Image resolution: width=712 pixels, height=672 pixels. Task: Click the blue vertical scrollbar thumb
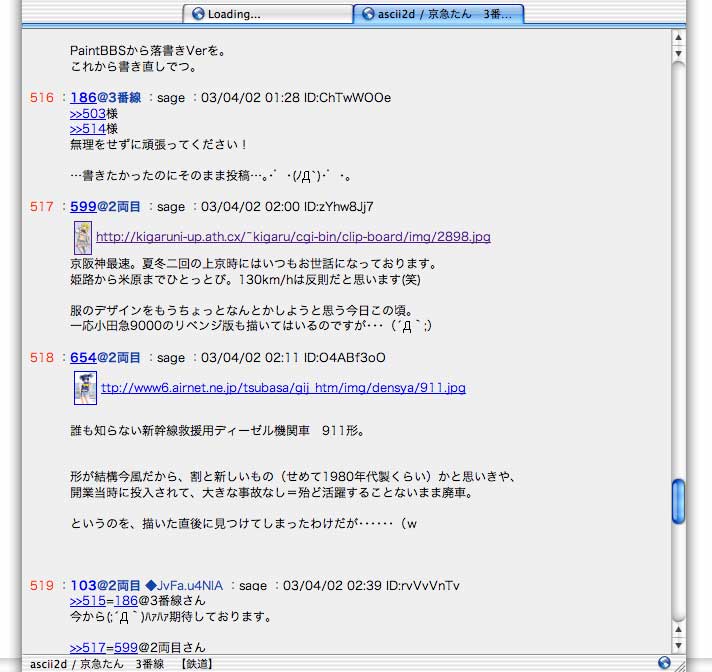click(678, 501)
